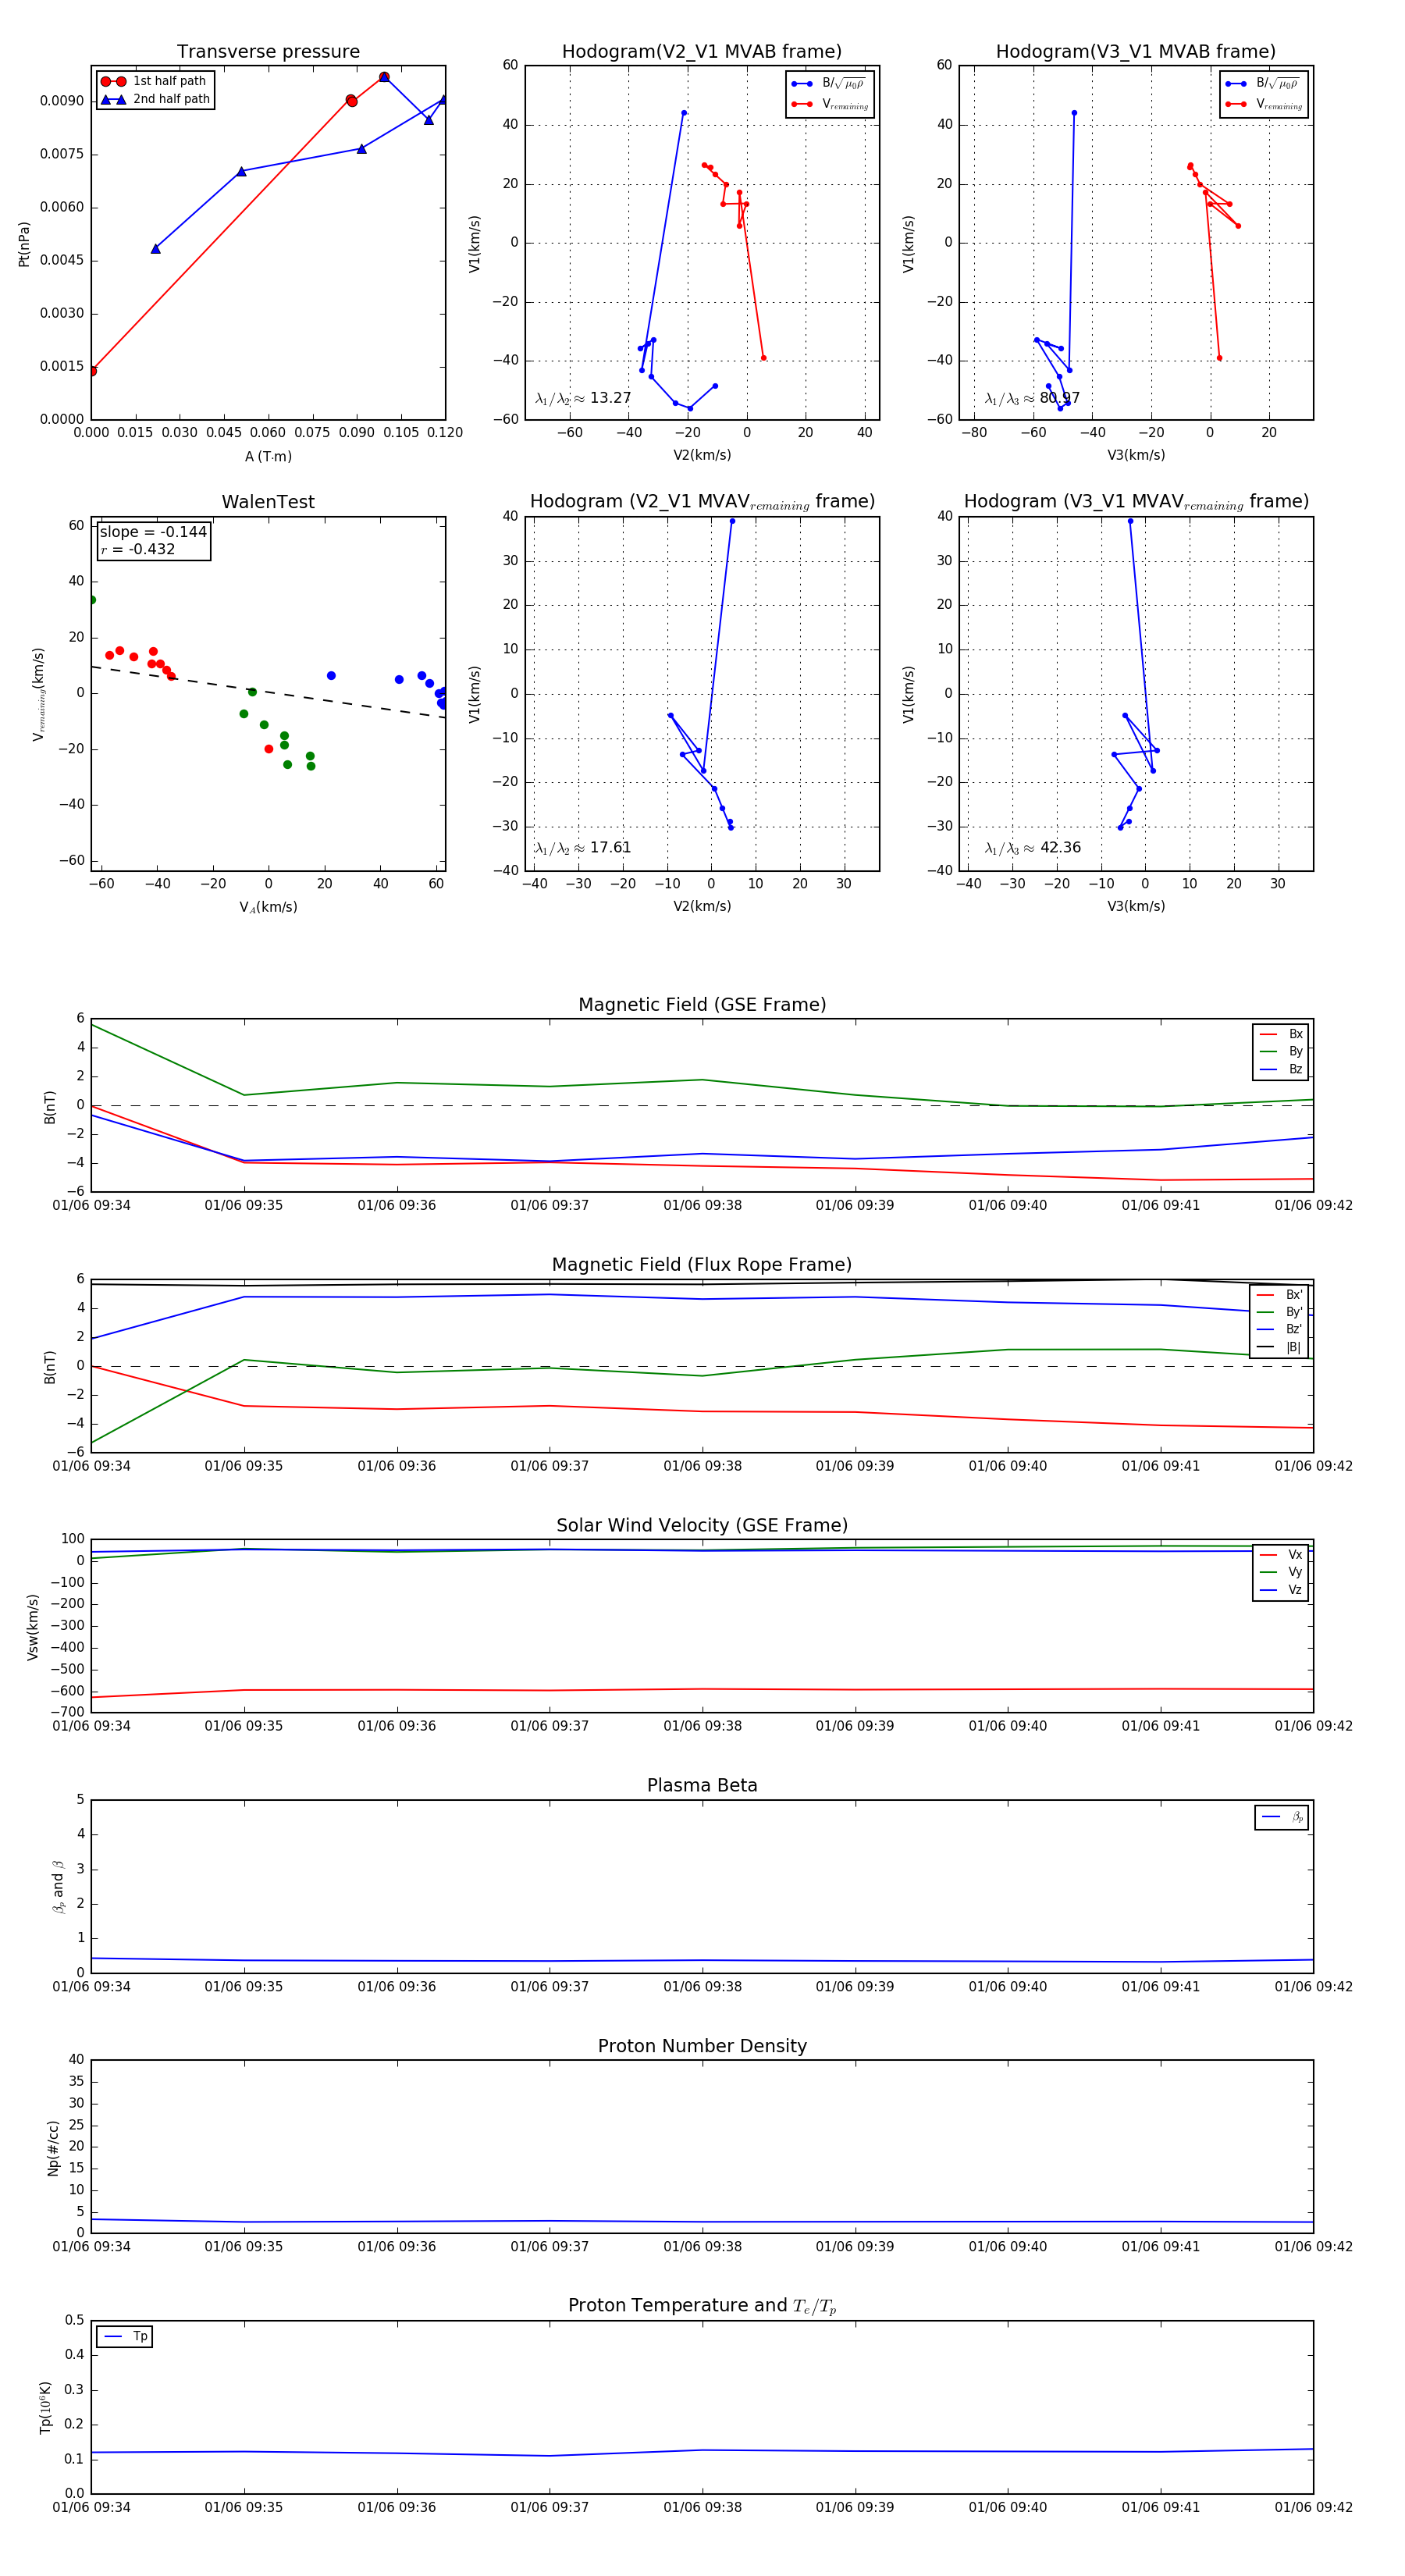
Task: Click the "By'" legend entry
Action: (1279, 1312)
